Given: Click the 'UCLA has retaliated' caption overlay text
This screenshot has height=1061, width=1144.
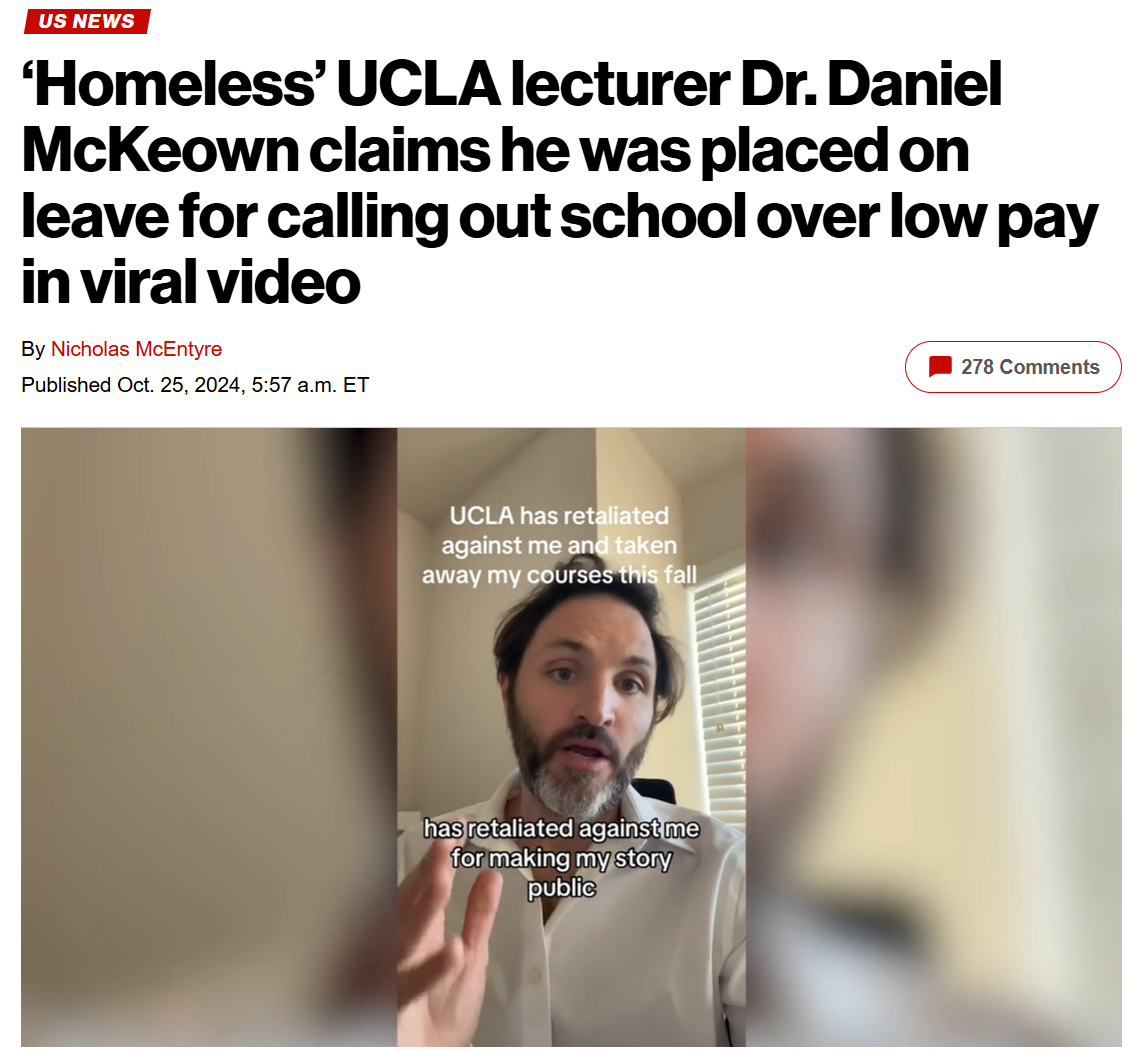Looking at the screenshot, I should click(560, 545).
